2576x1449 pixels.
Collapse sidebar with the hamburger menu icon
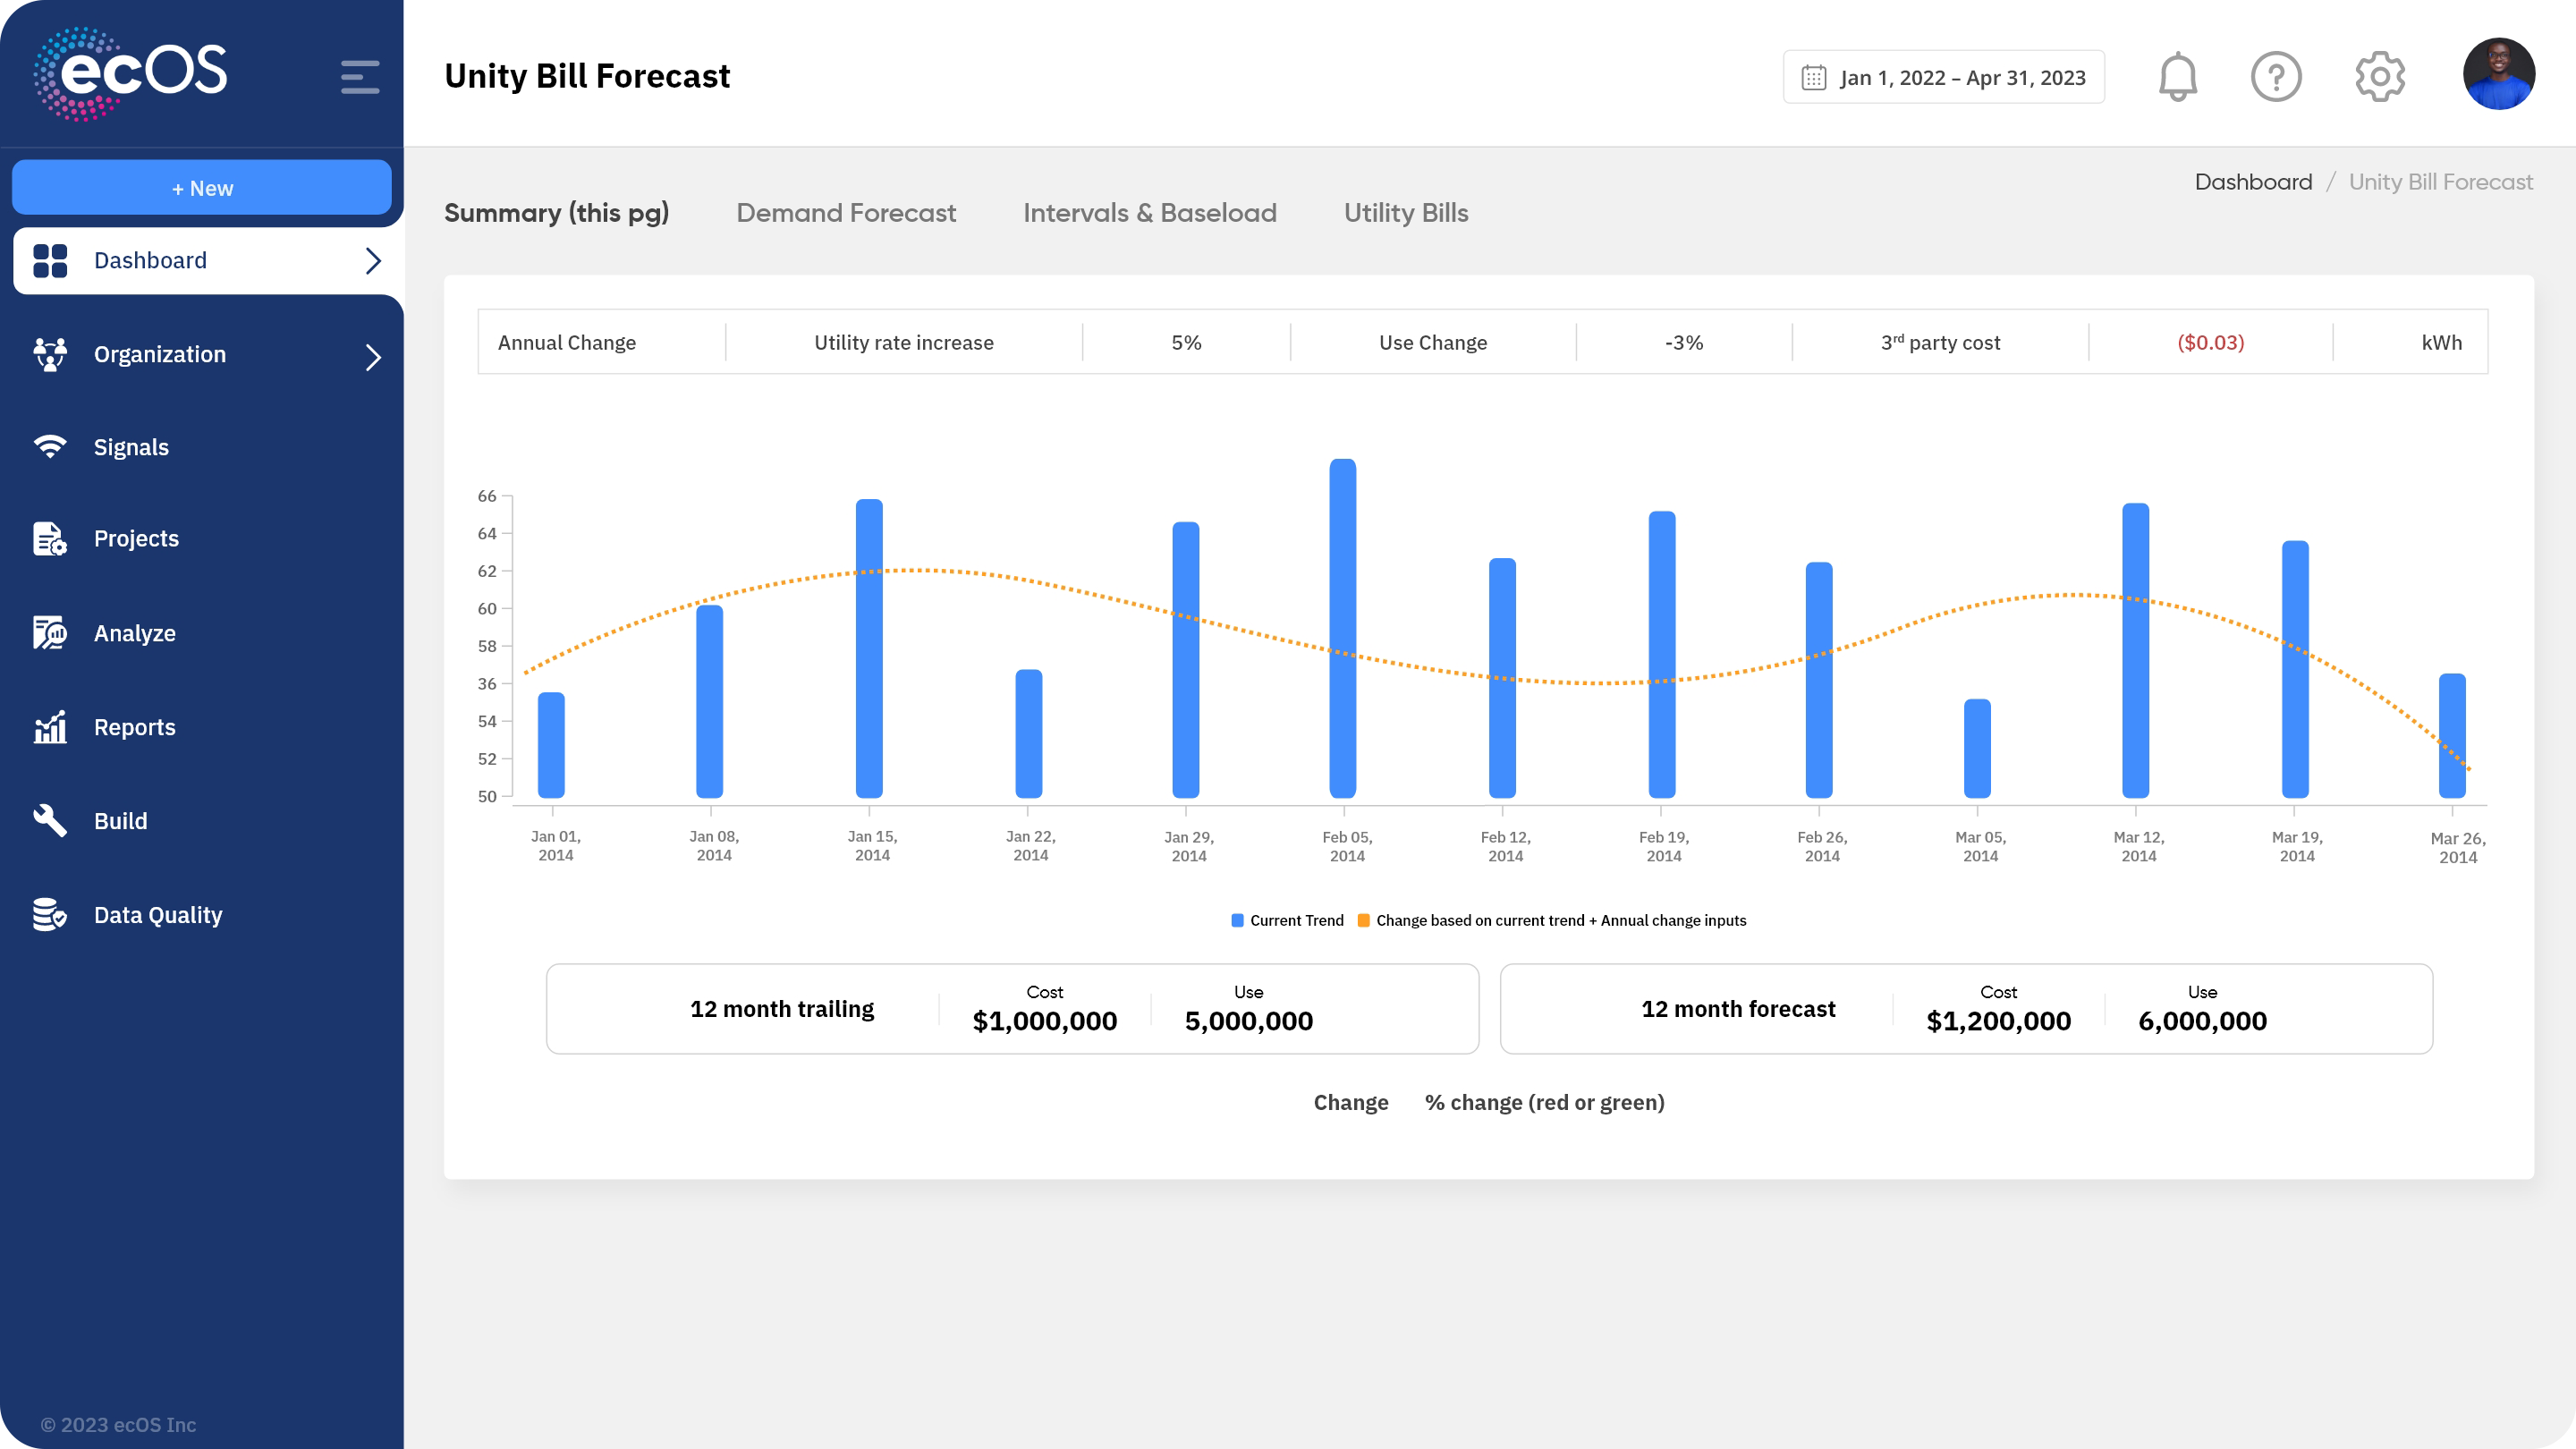coord(359,77)
